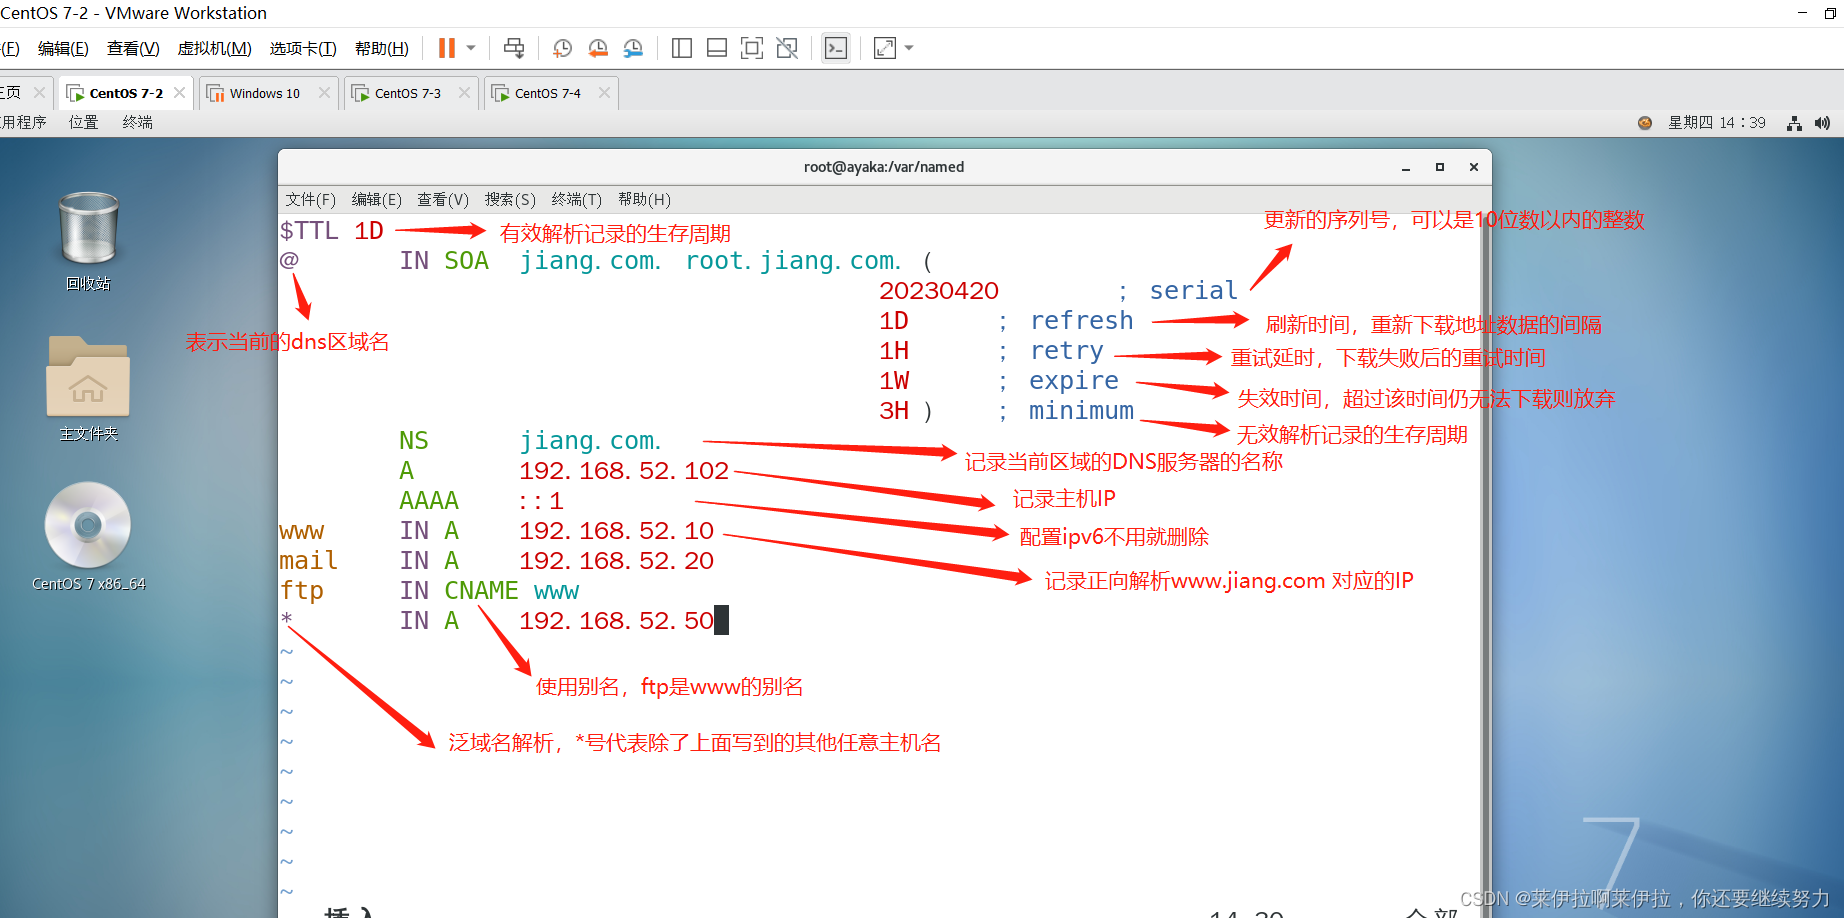
Task: Restore the VMware Workstation window size
Action: pyautogui.click(x=1830, y=13)
